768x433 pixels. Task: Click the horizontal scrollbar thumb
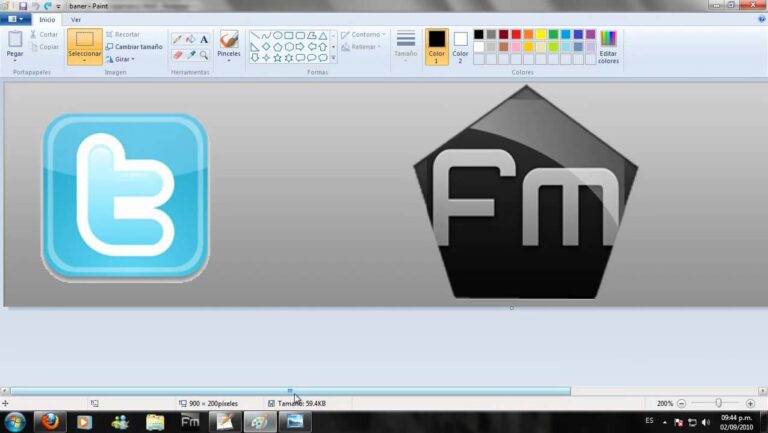[x=290, y=391]
